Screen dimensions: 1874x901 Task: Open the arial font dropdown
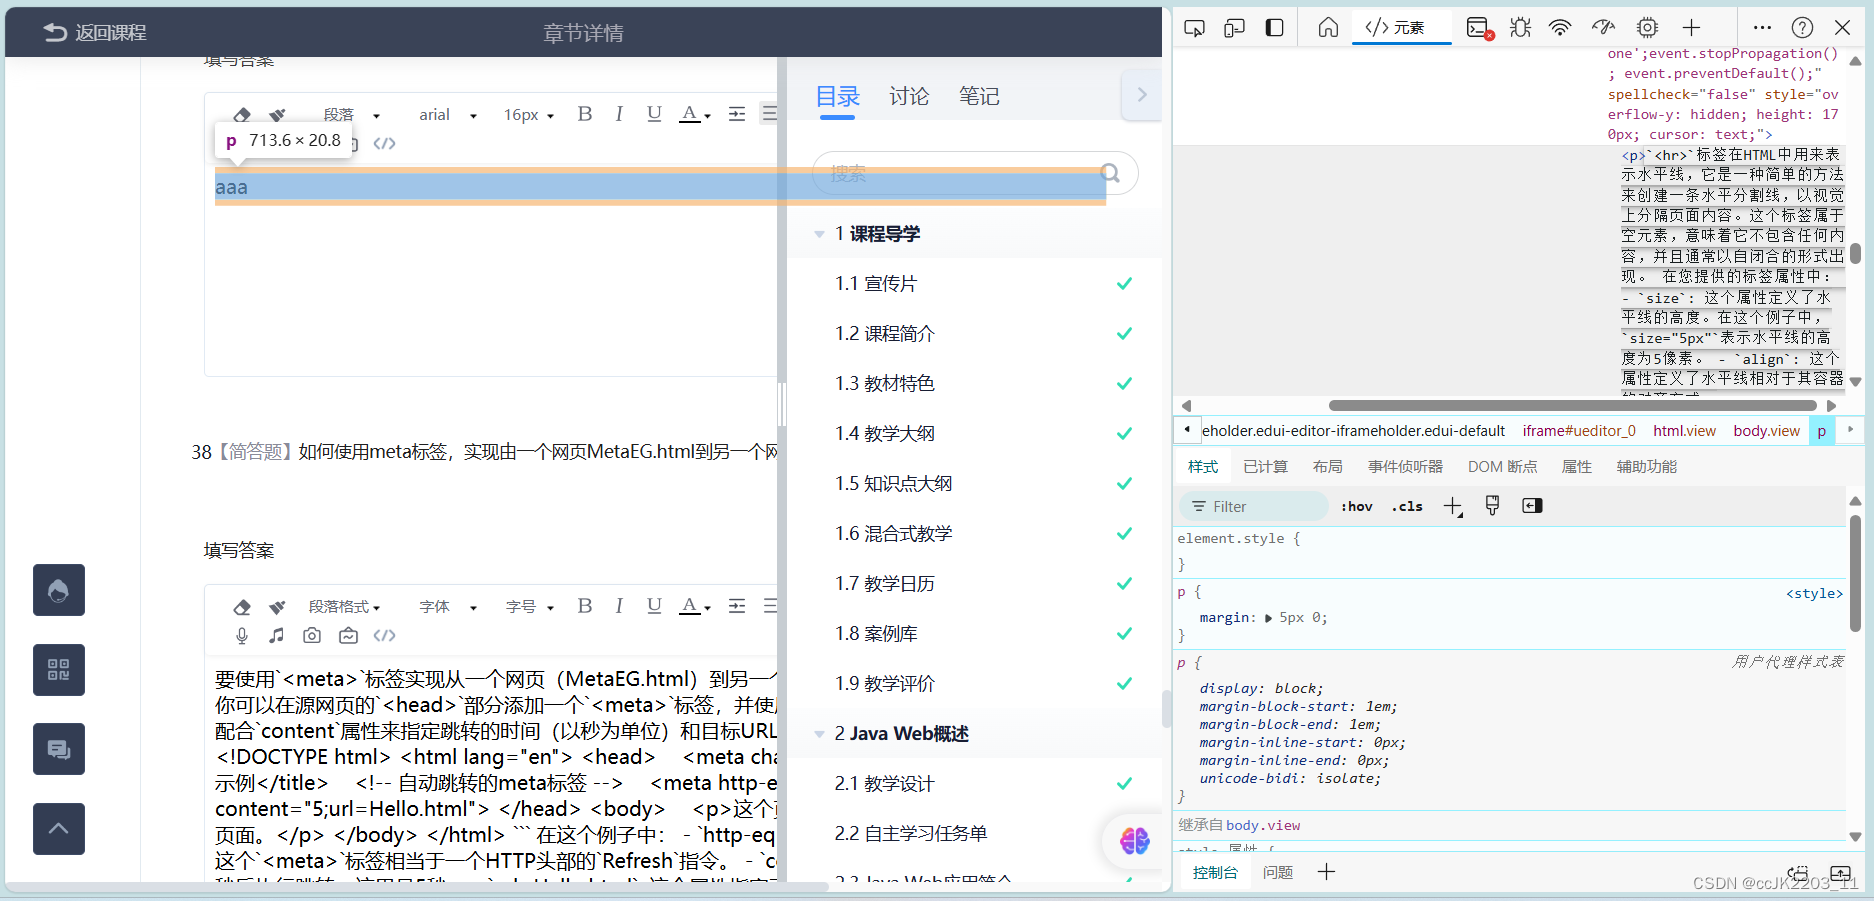pyautogui.click(x=447, y=115)
